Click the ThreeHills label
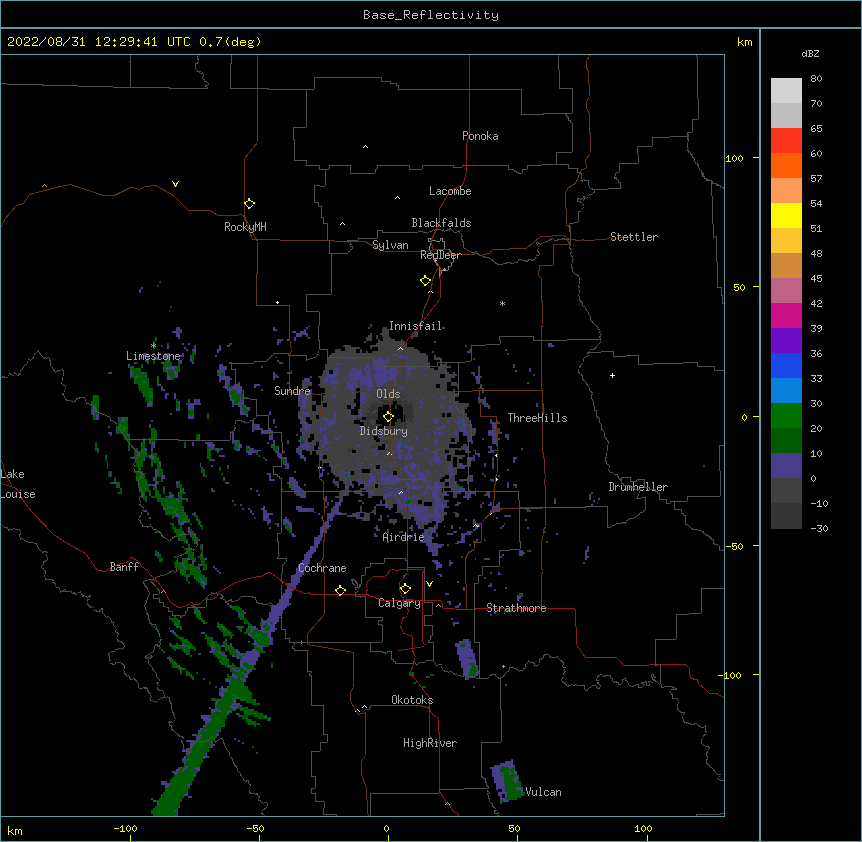The height and width of the screenshot is (842, 862). tap(537, 418)
